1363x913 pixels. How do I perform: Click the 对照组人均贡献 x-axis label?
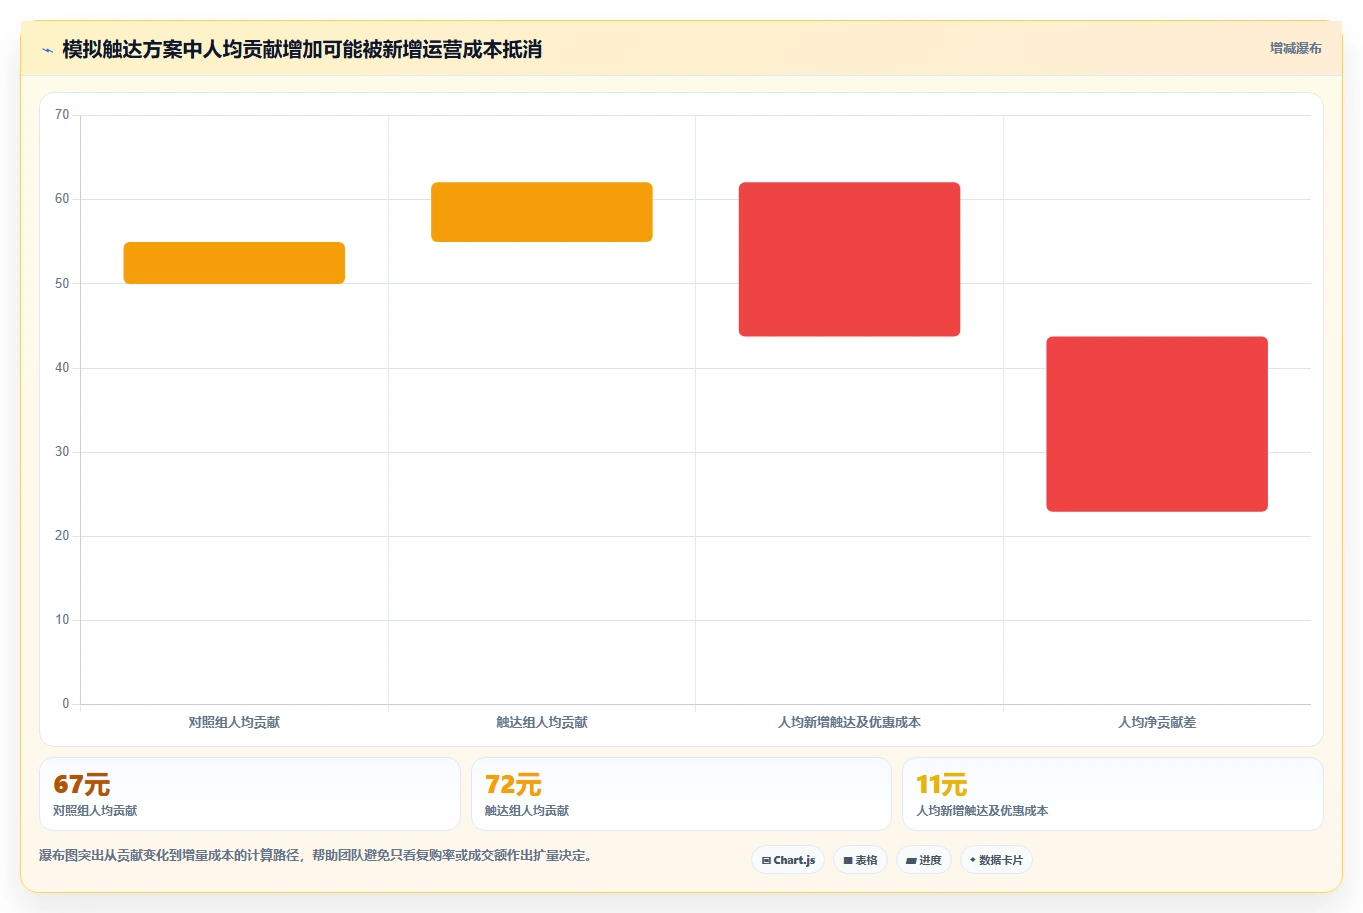[x=234, y=722]
